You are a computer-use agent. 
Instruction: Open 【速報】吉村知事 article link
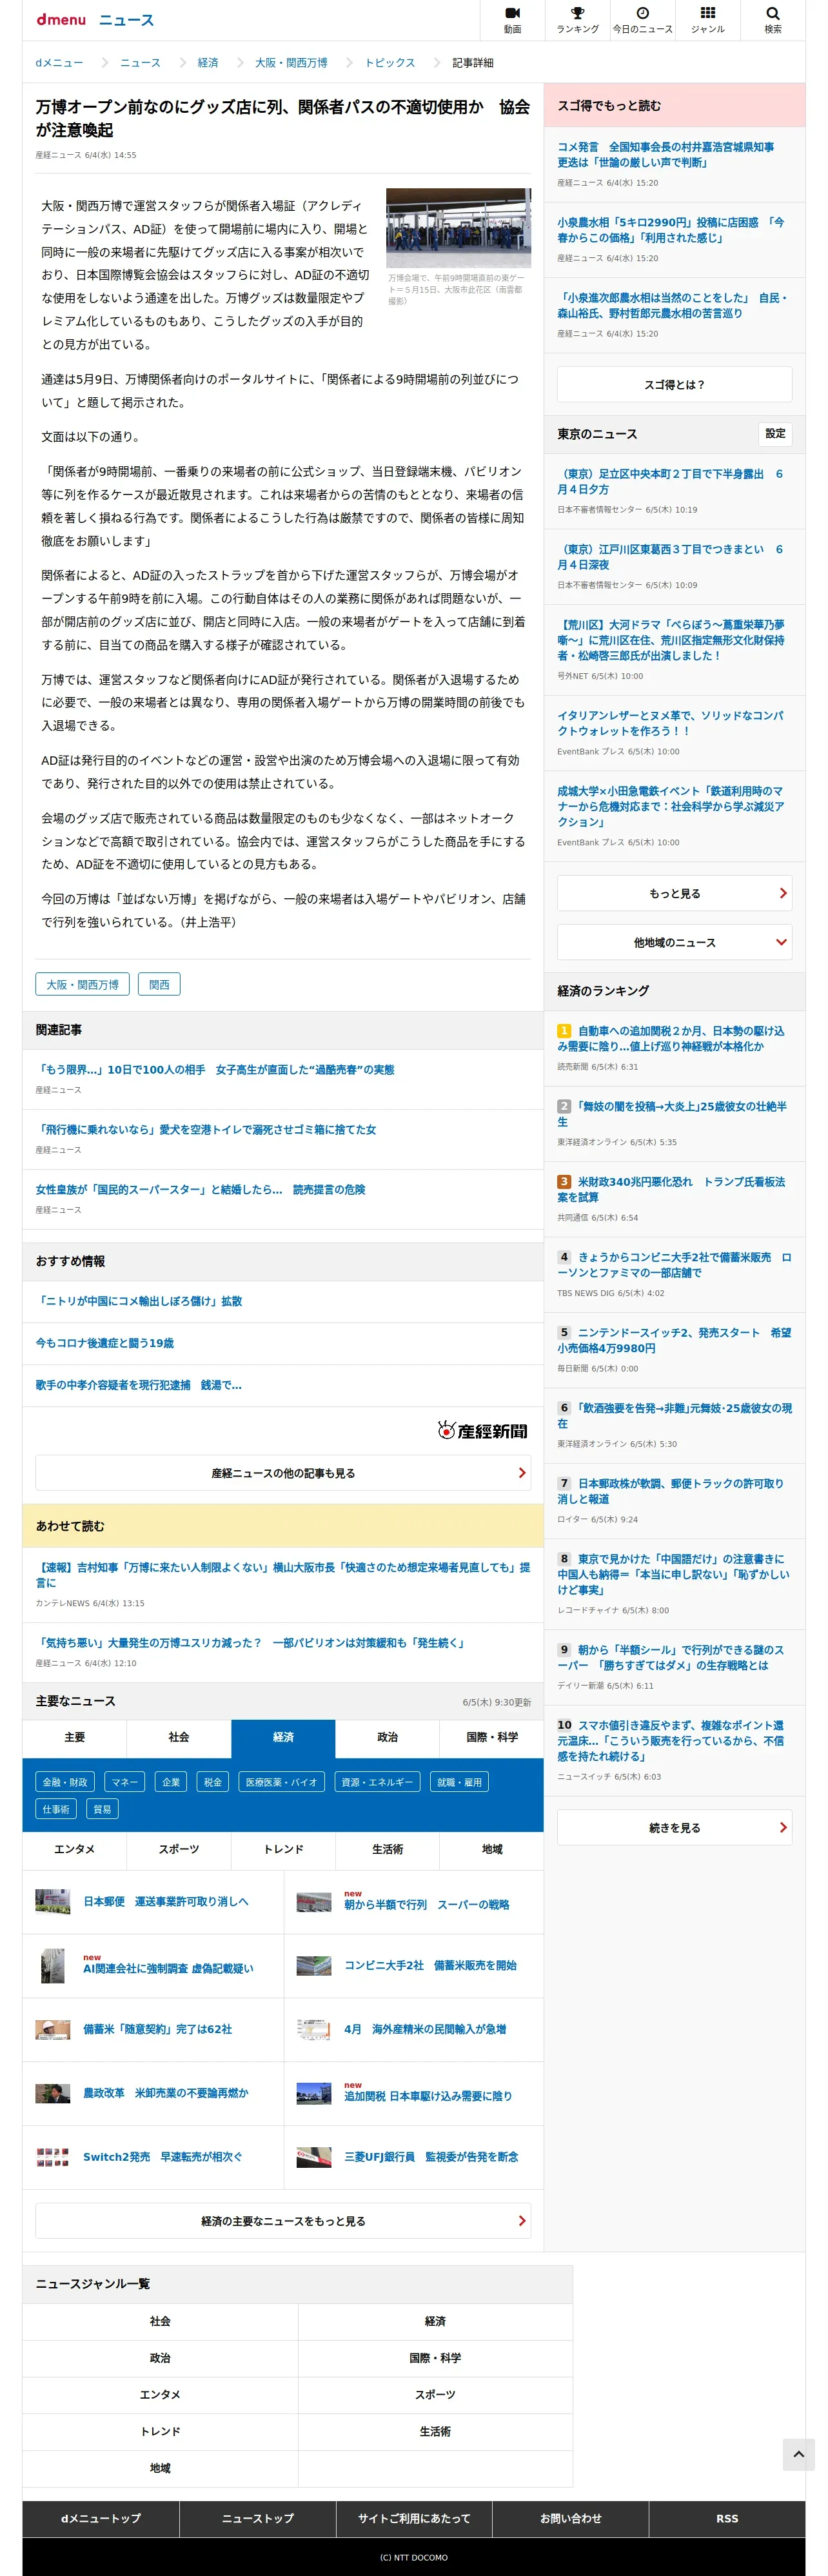pos(283,1574)
